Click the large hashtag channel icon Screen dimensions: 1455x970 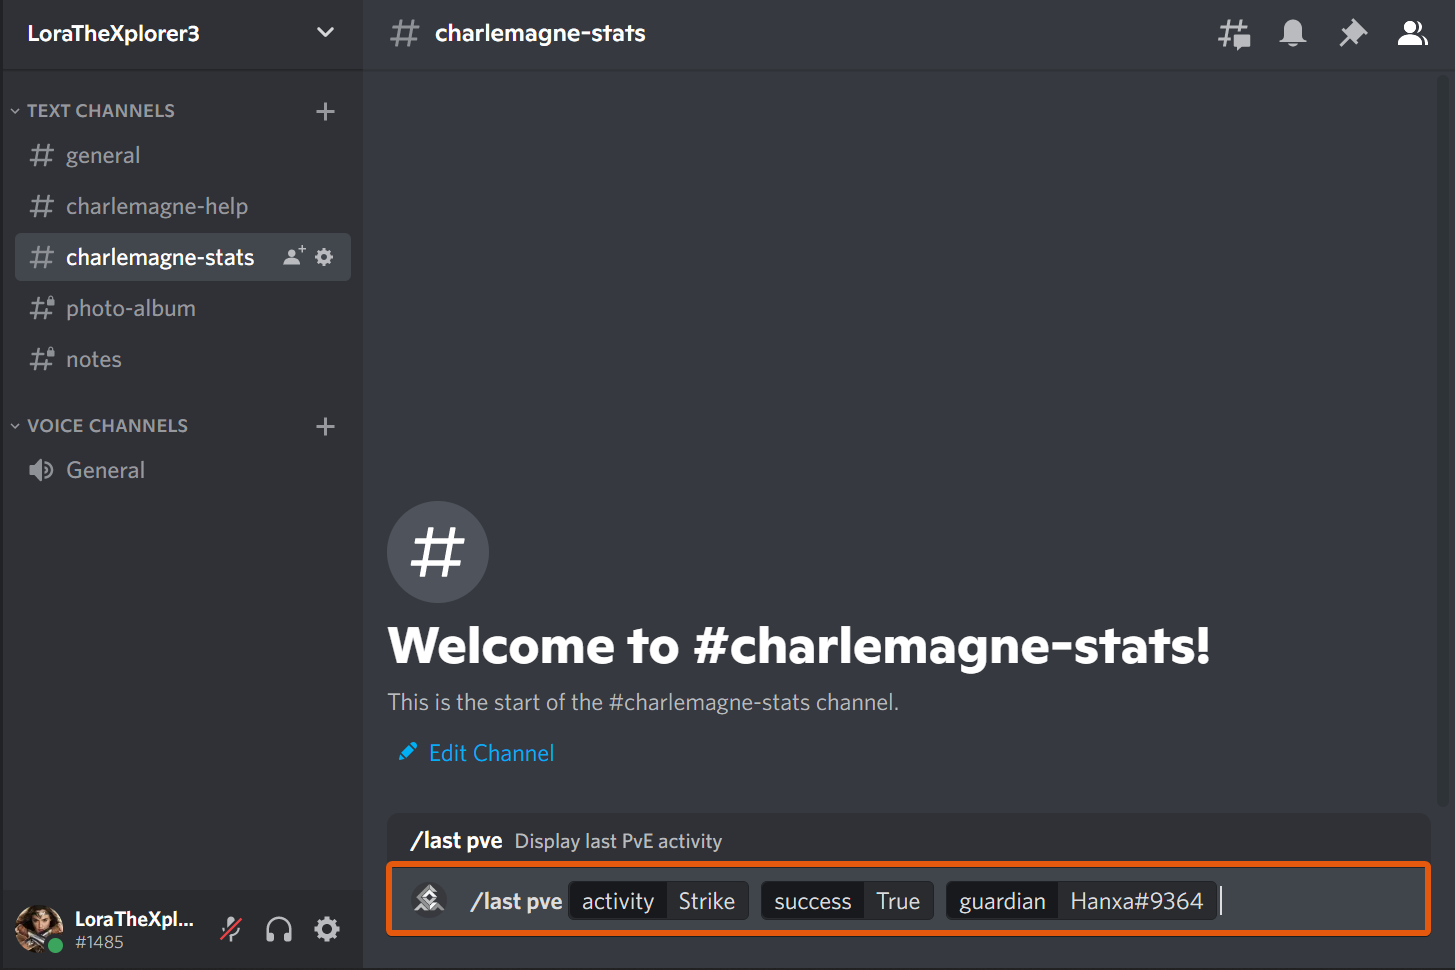438,552
